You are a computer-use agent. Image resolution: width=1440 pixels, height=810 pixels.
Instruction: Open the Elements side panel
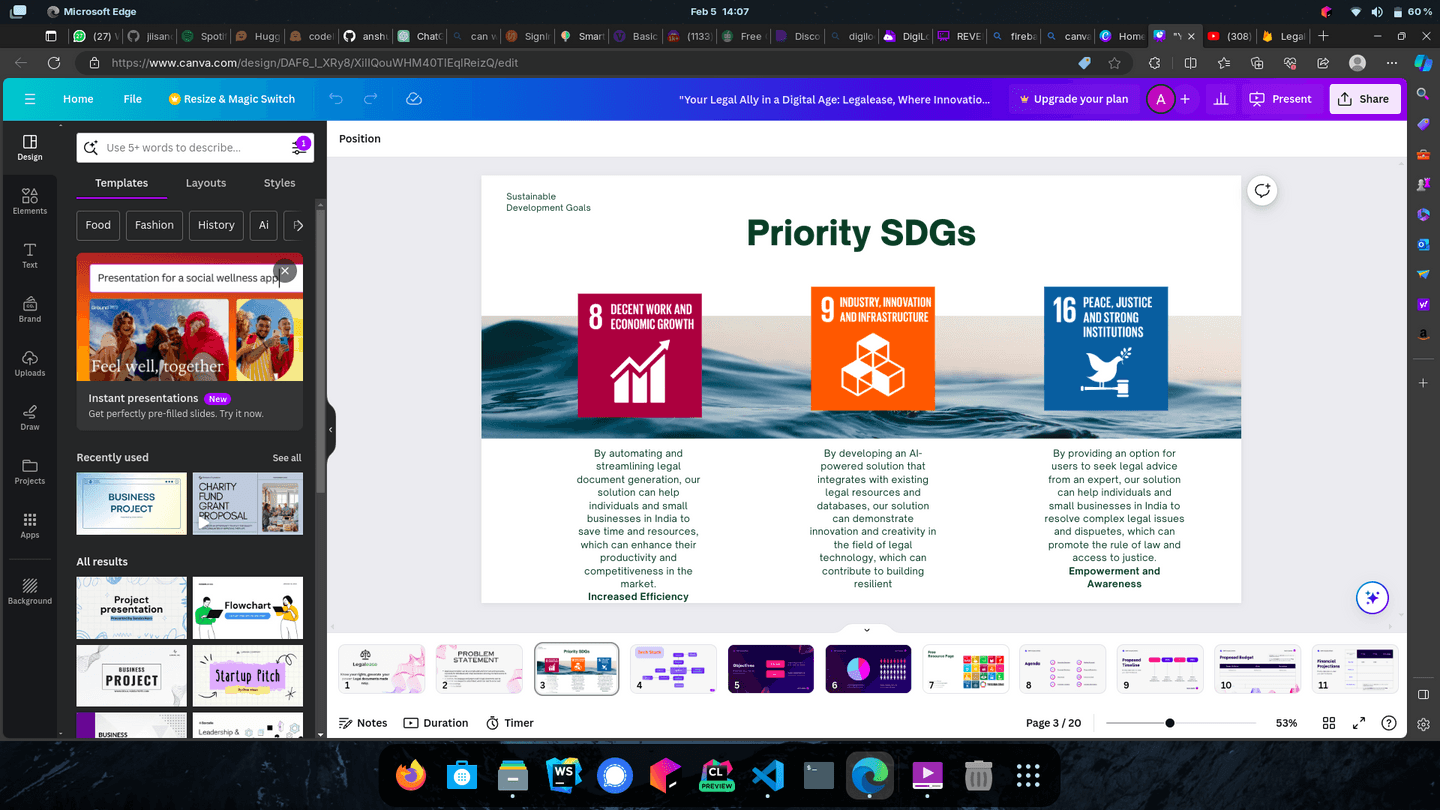[30, 201]
